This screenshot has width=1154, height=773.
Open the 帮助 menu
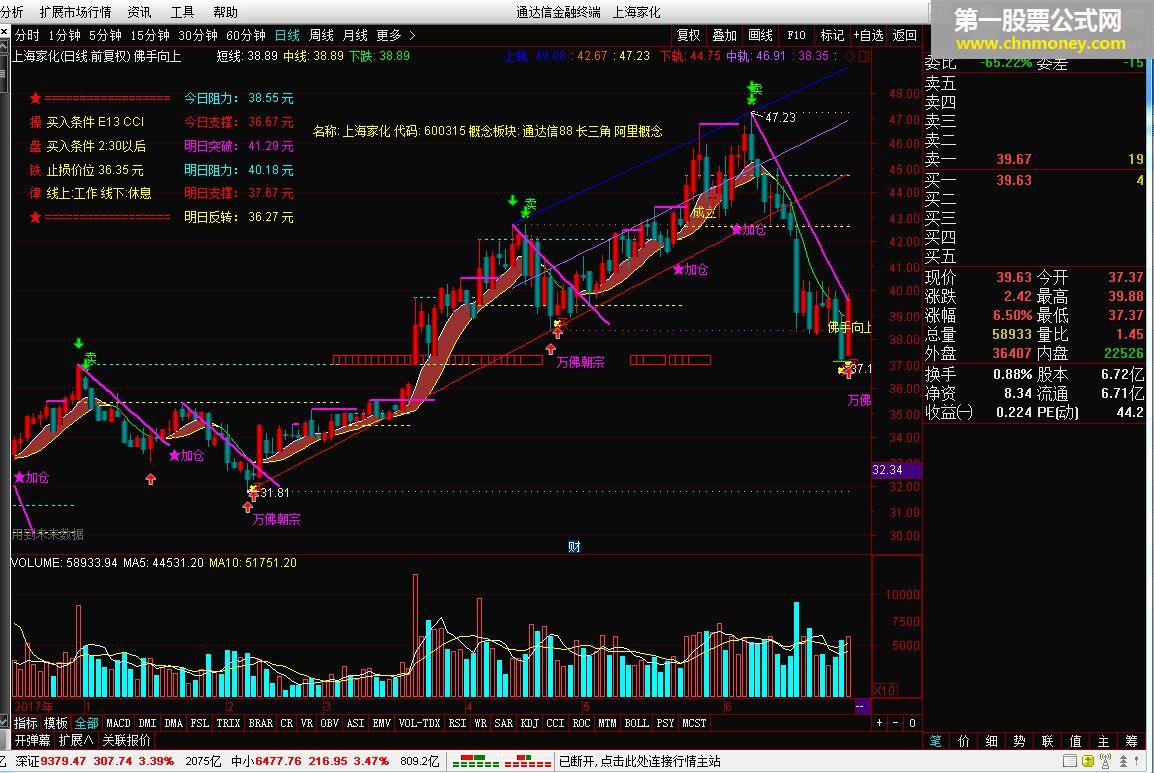pyautogui.click(x=225, y=12)
